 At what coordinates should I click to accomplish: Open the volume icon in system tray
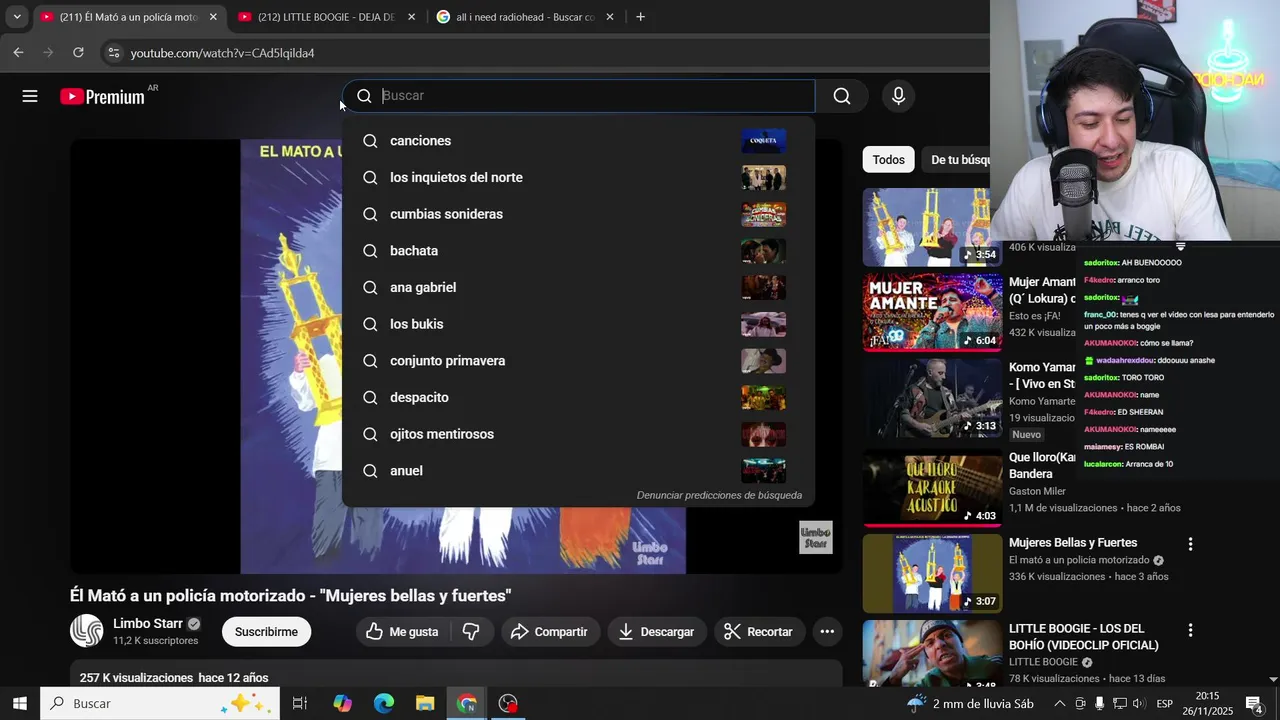coord(1138,704)
